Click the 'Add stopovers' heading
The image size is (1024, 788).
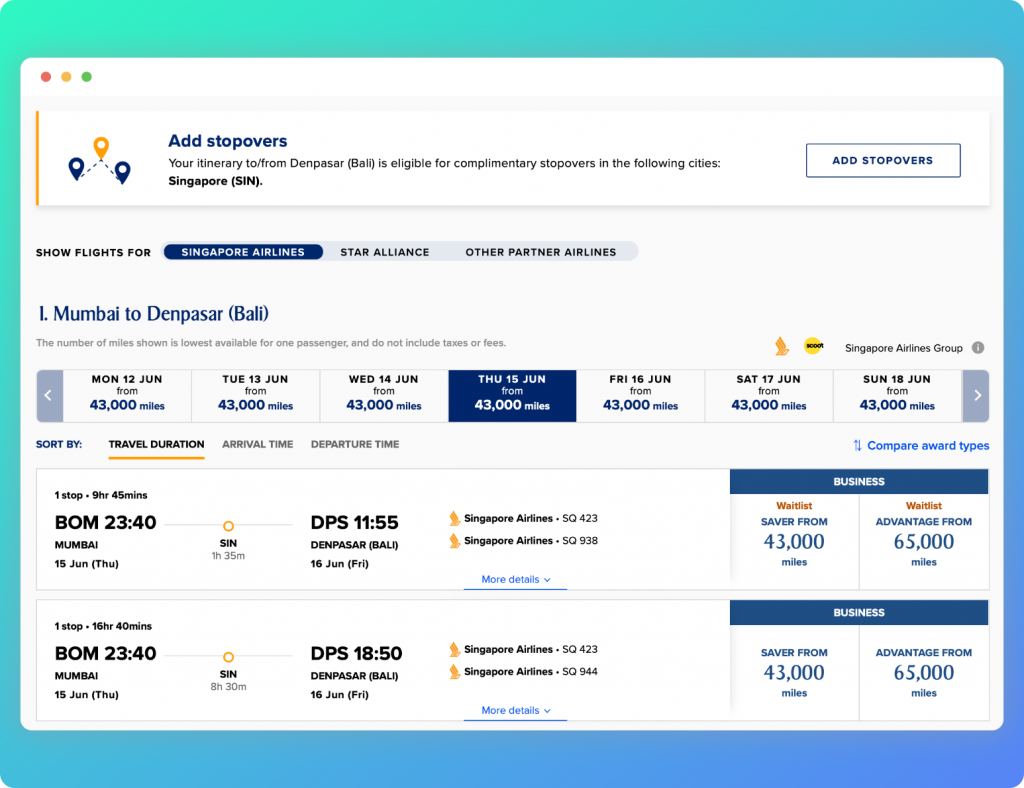227,141
